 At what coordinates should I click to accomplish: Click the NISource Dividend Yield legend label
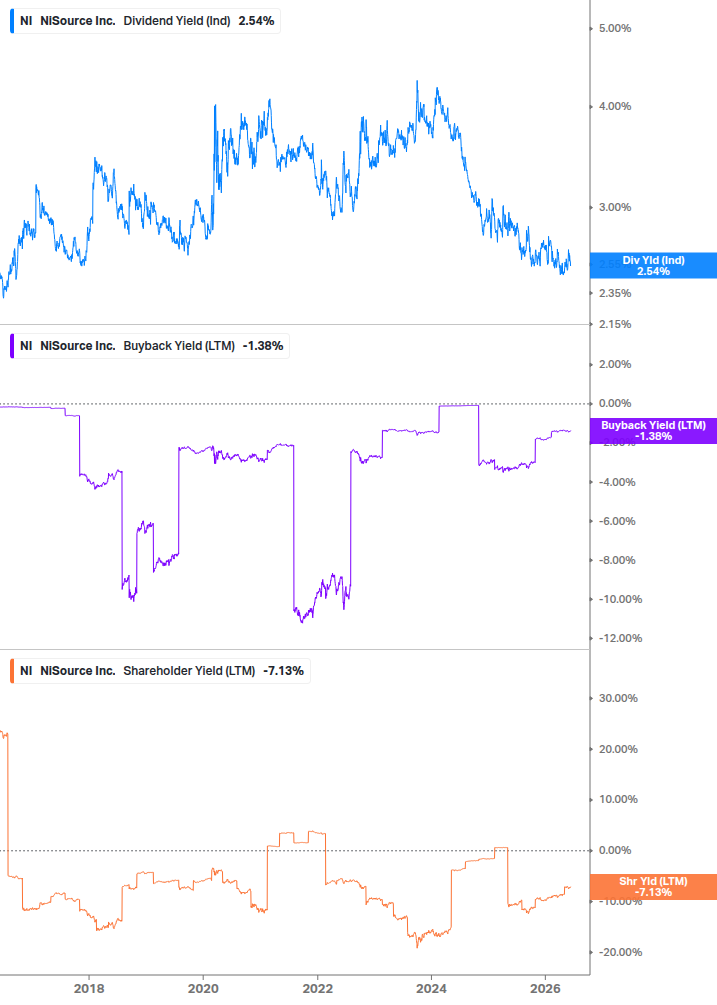145,21
